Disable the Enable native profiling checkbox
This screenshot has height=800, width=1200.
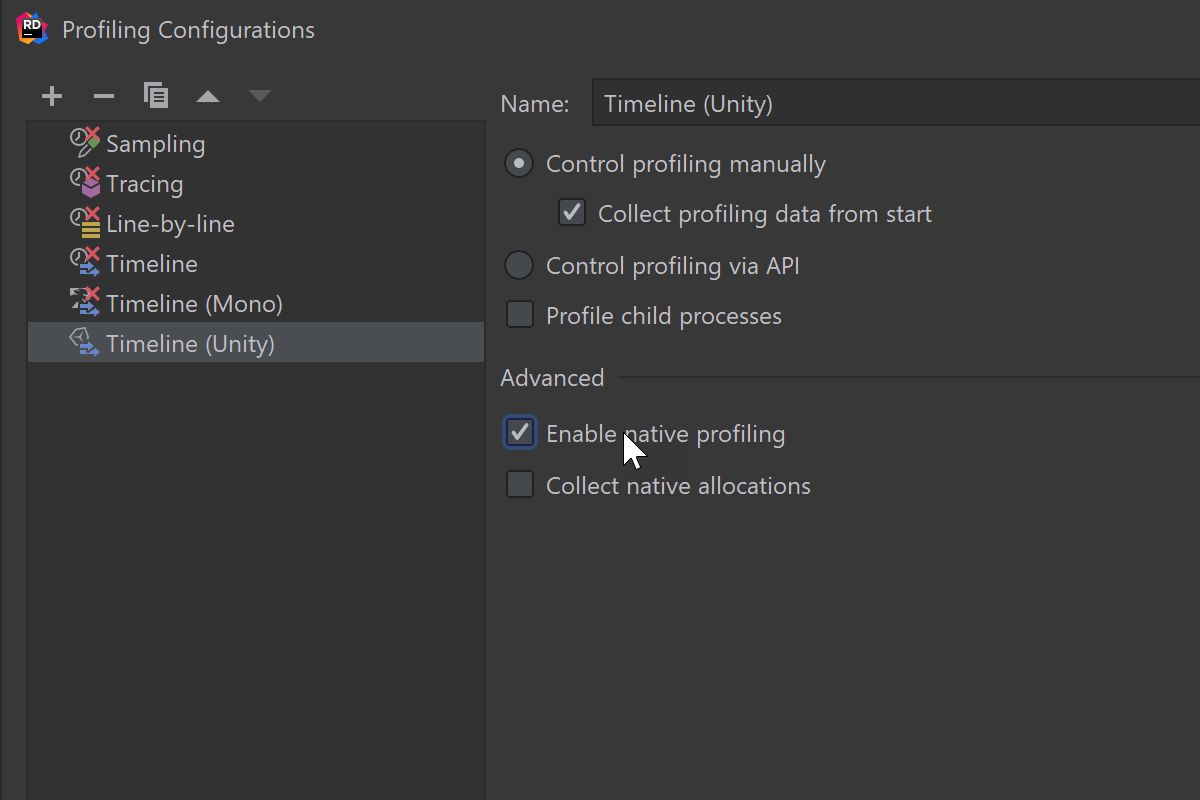pyautogui.click(x=520, y=433)
